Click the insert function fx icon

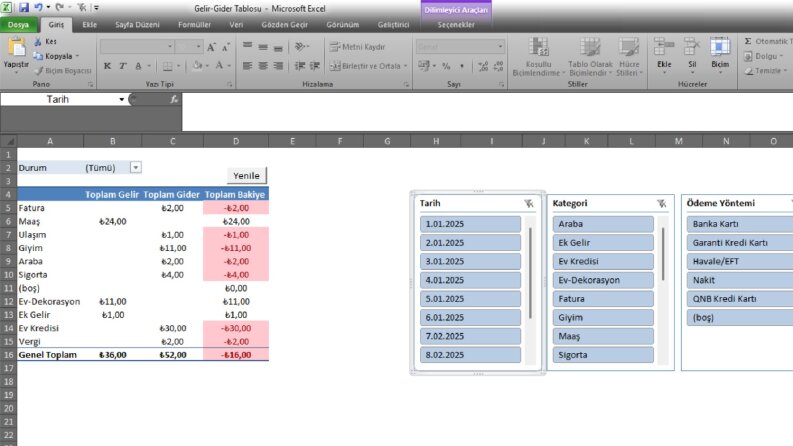click(173, 99)
